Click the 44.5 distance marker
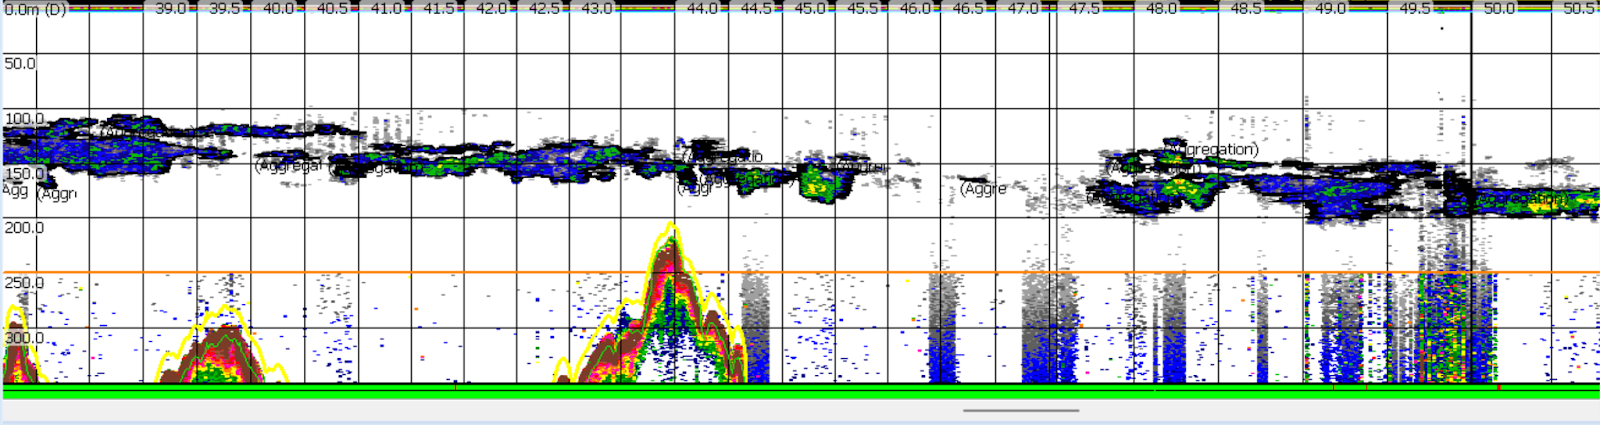The height and width of the screenshot is (425, 1600). coord(757,8)
